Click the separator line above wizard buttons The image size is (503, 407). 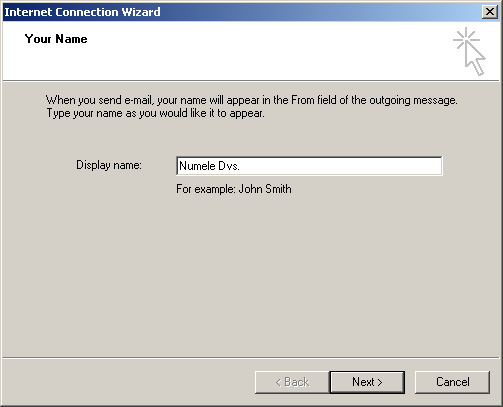coord(251,358)
